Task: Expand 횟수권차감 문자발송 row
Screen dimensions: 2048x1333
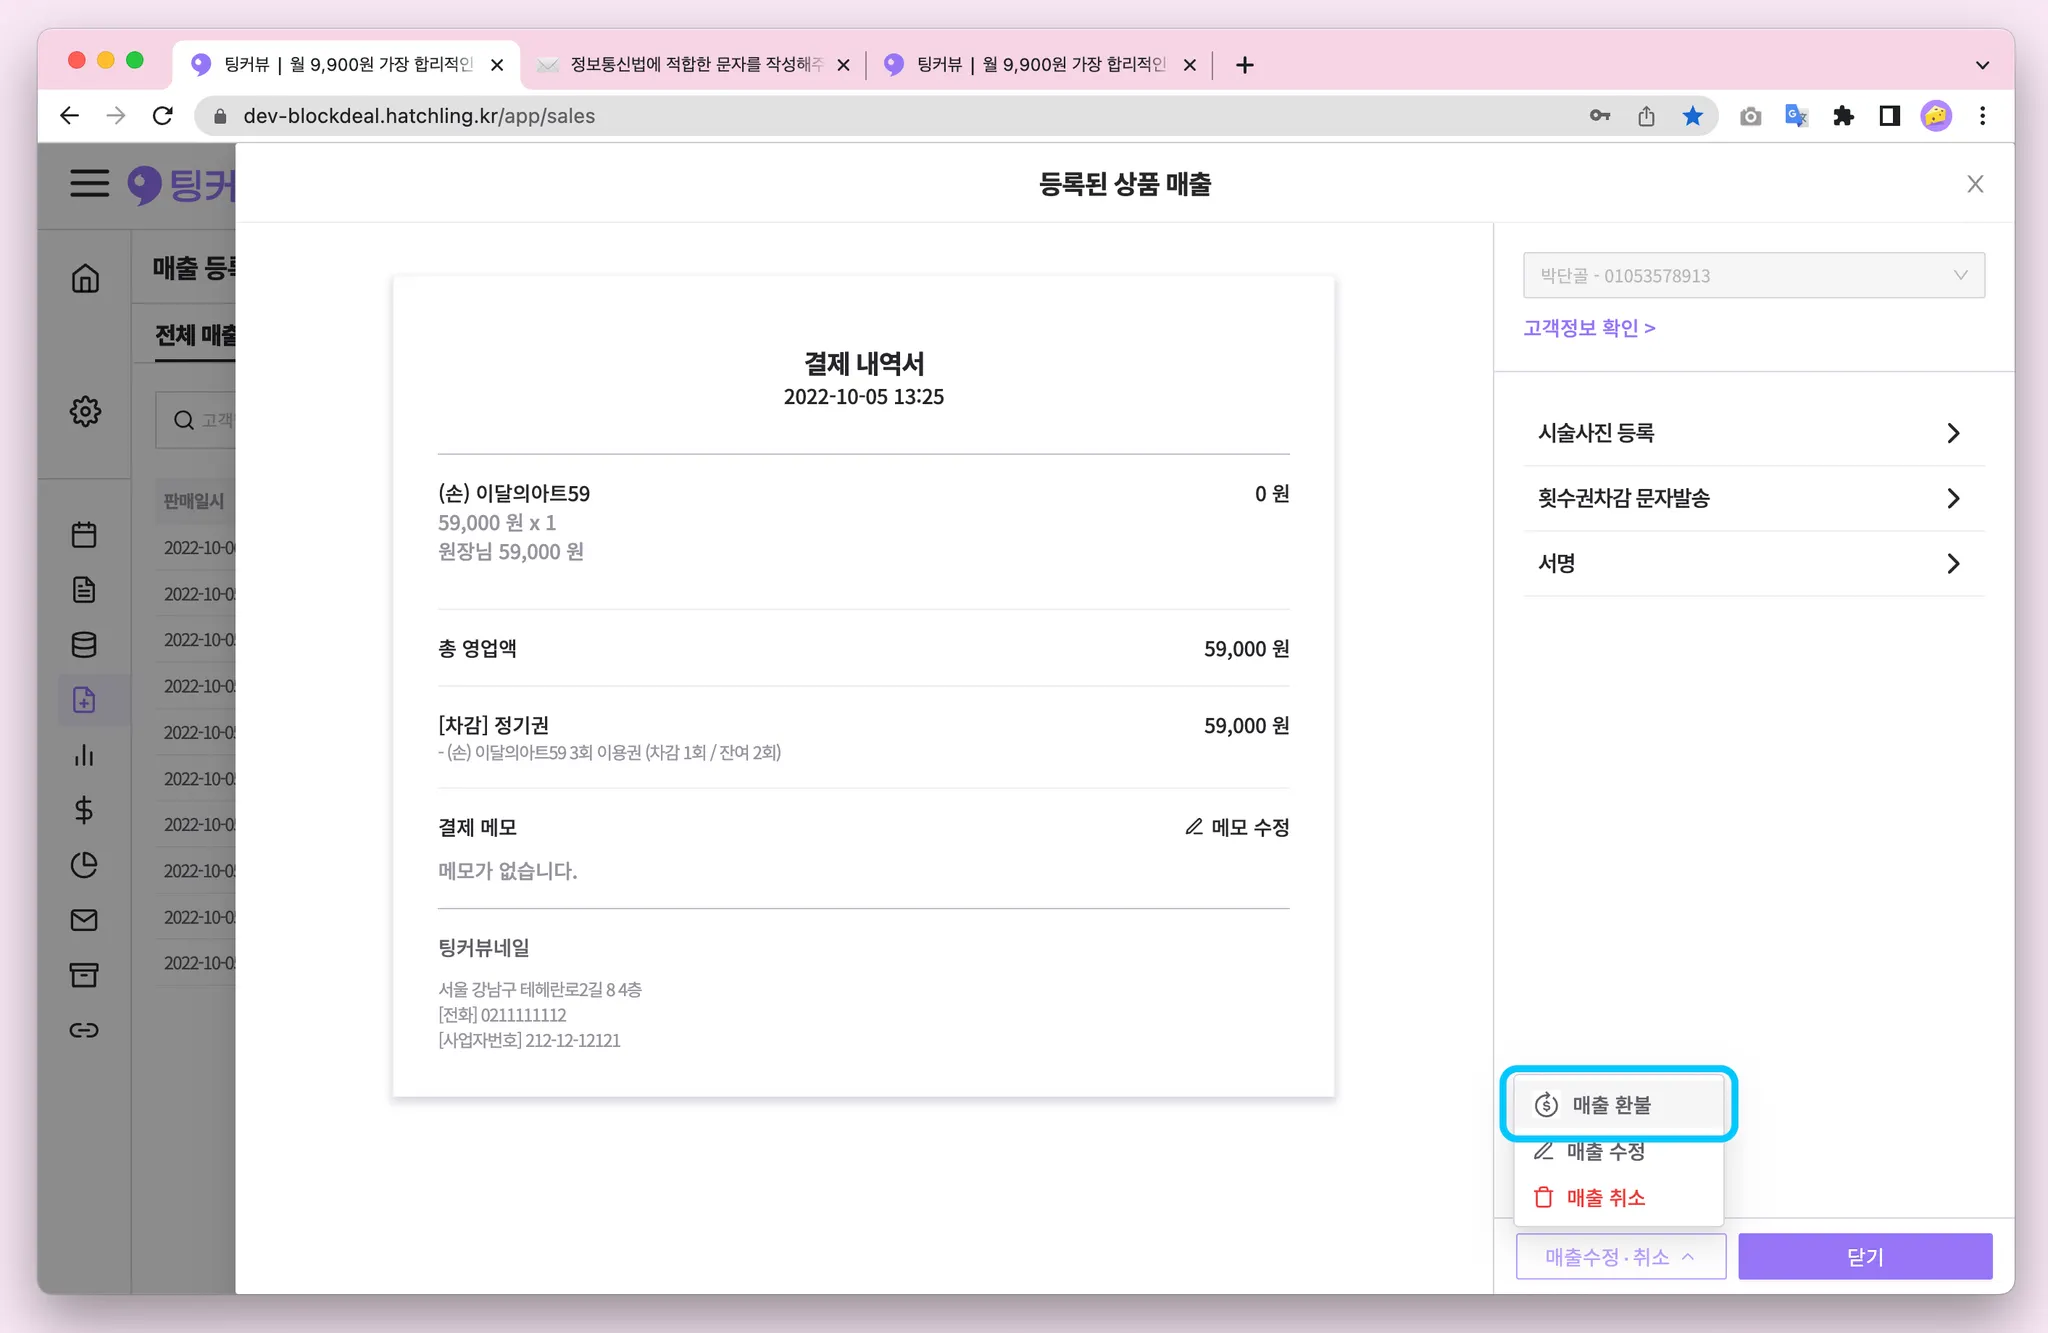Action: coord(1753,498)
